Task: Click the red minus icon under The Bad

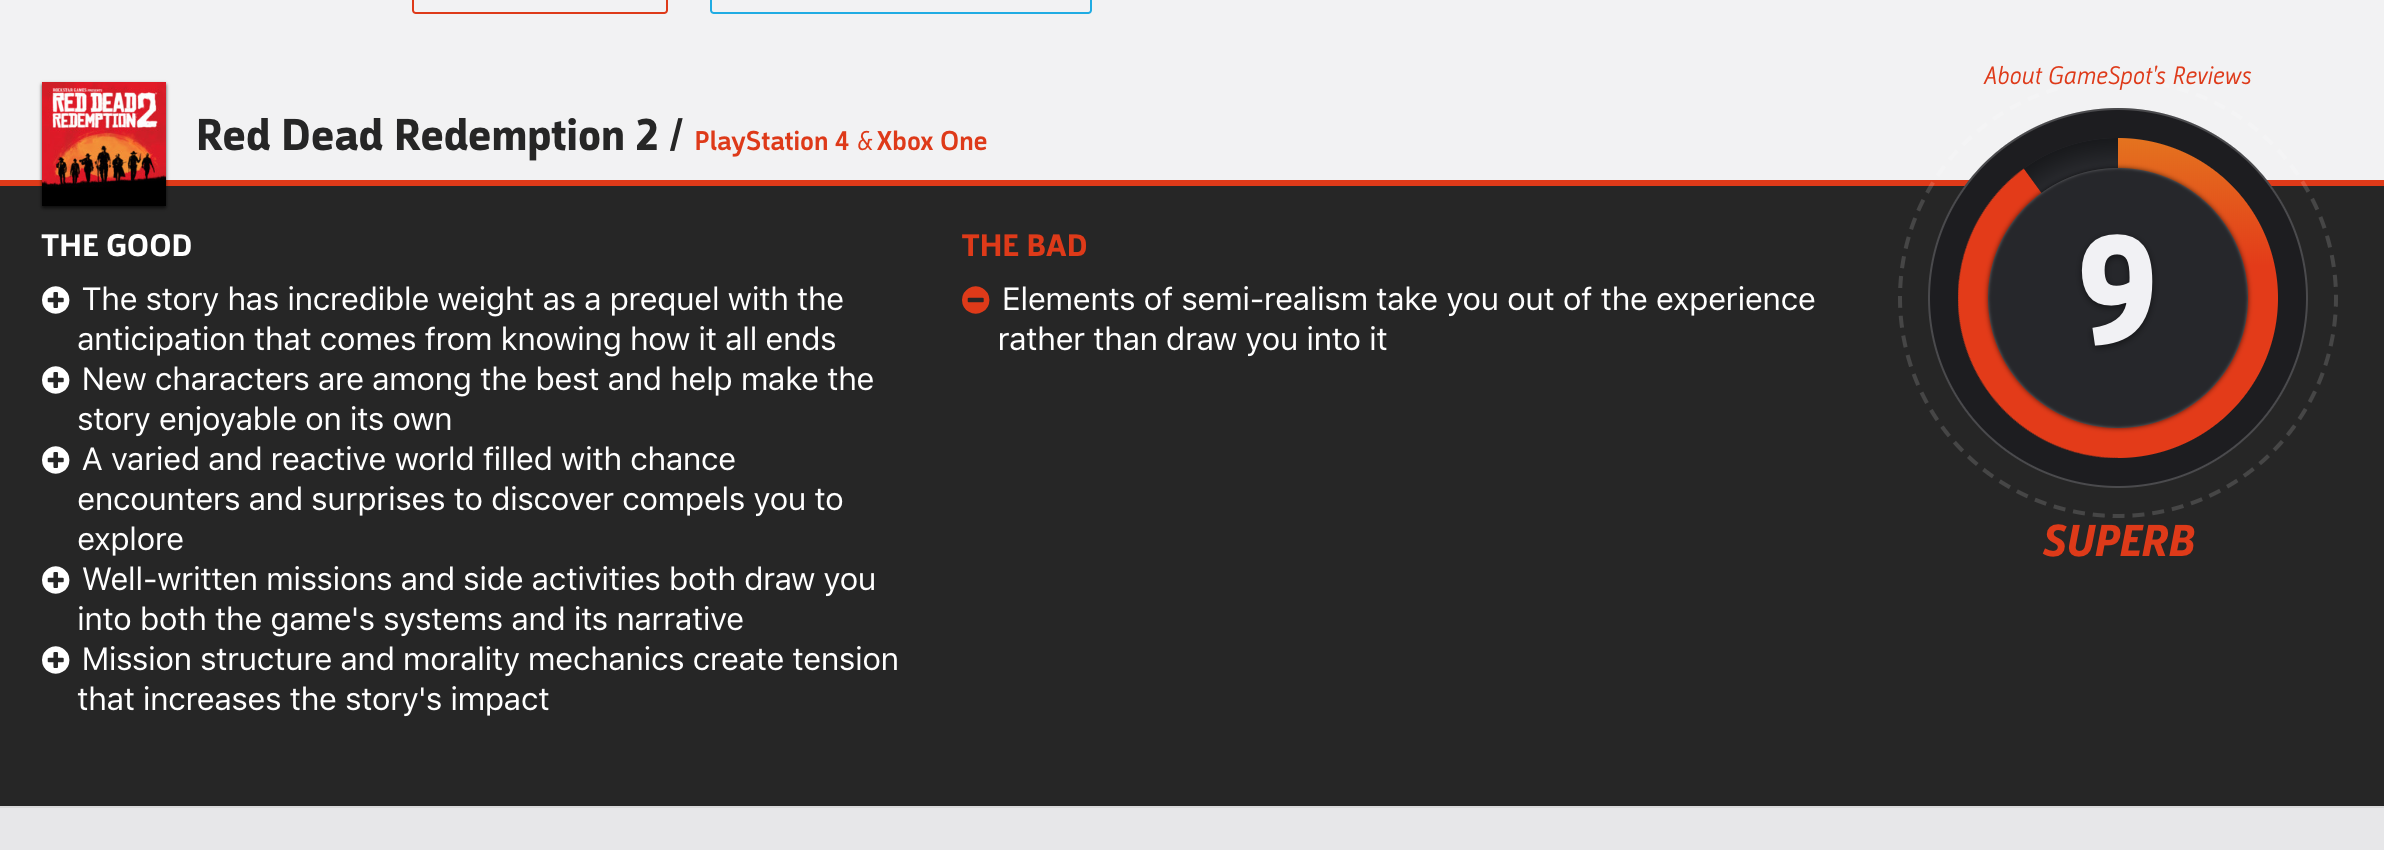Action: [975, 299]
